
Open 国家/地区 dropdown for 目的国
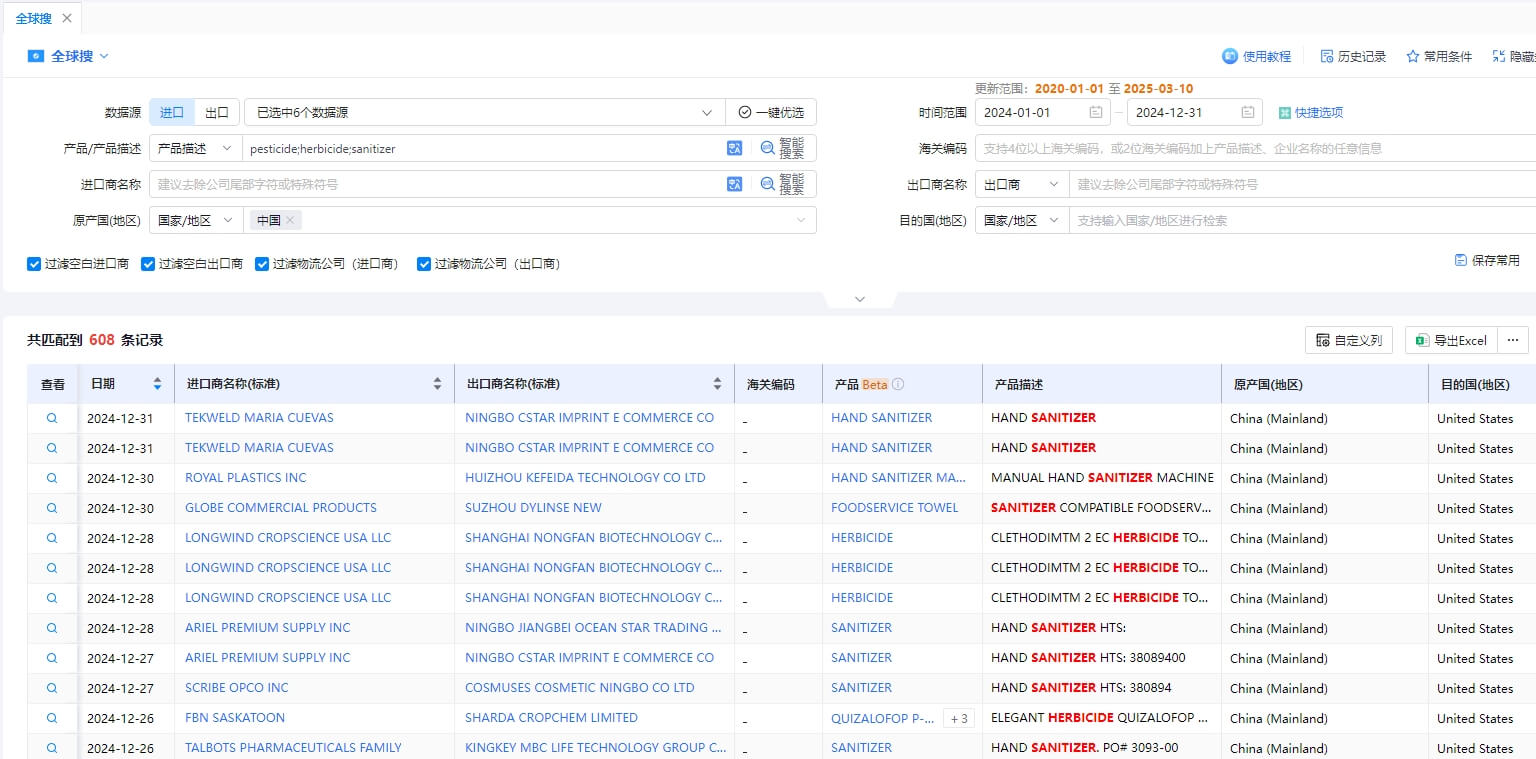1021,220
